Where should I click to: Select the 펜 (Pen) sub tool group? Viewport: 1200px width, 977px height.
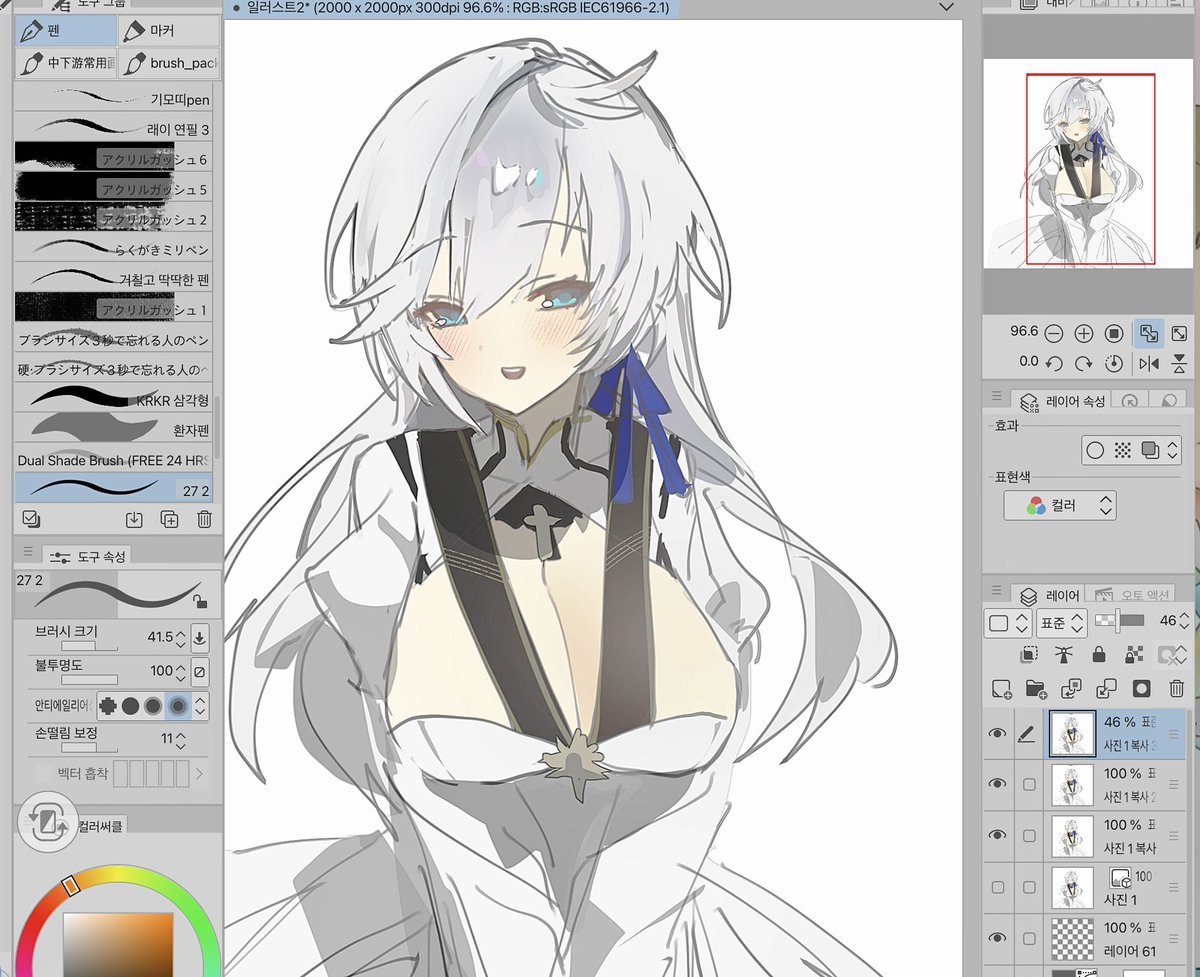click(66, 30)
